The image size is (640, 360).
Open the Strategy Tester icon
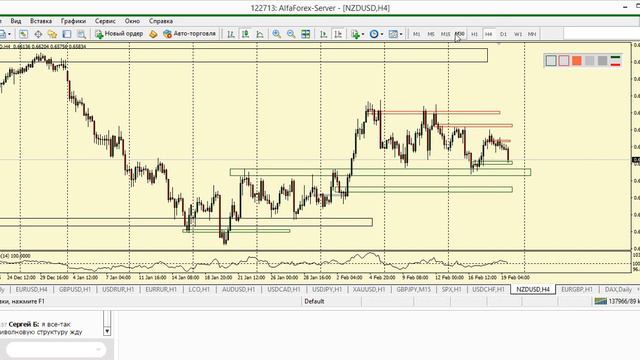click(81, 34)
